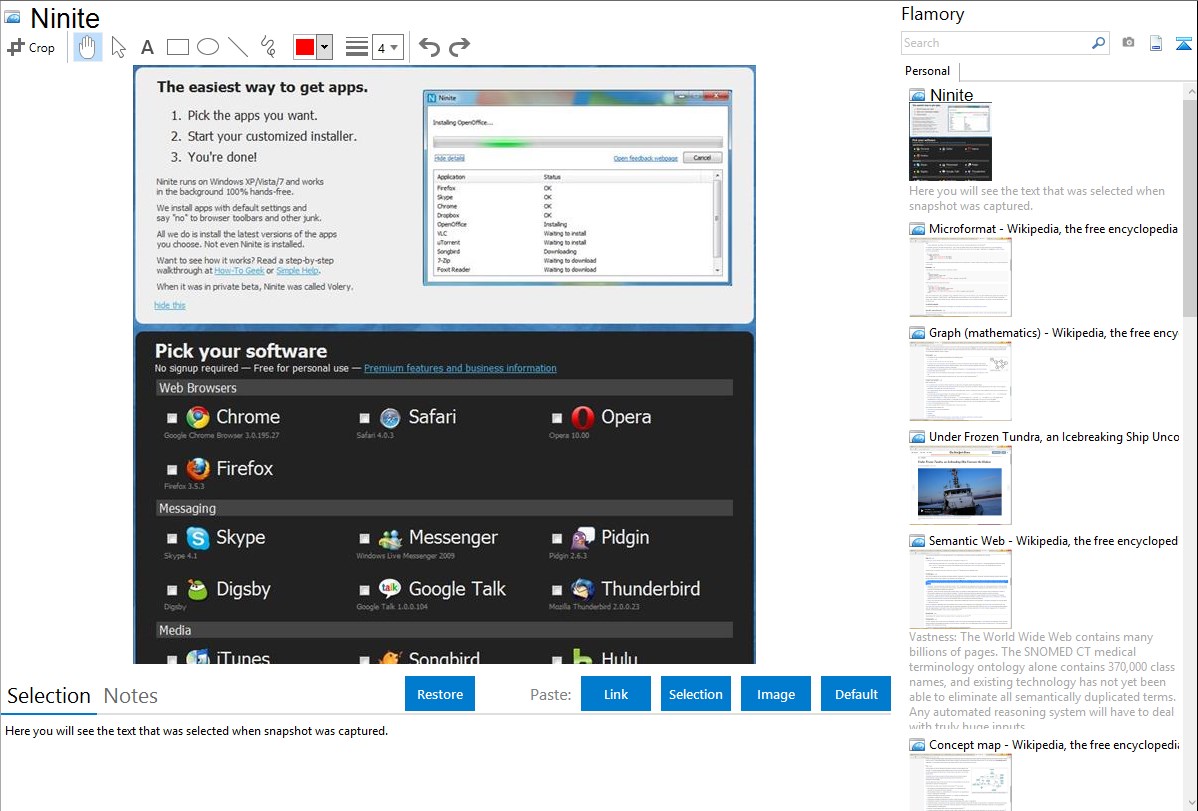Screen dimensions: 1198x811
Task: Click the blue collapse-to-top arrow icon
Action: tap(1183, 43)
